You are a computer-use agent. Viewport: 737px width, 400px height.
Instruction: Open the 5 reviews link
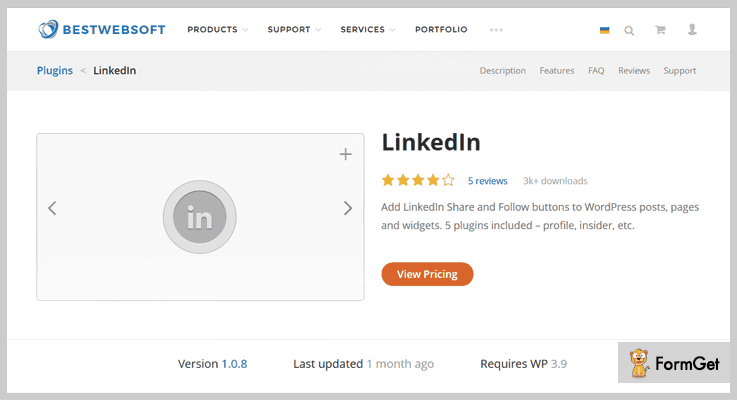[x=487, y=181]
